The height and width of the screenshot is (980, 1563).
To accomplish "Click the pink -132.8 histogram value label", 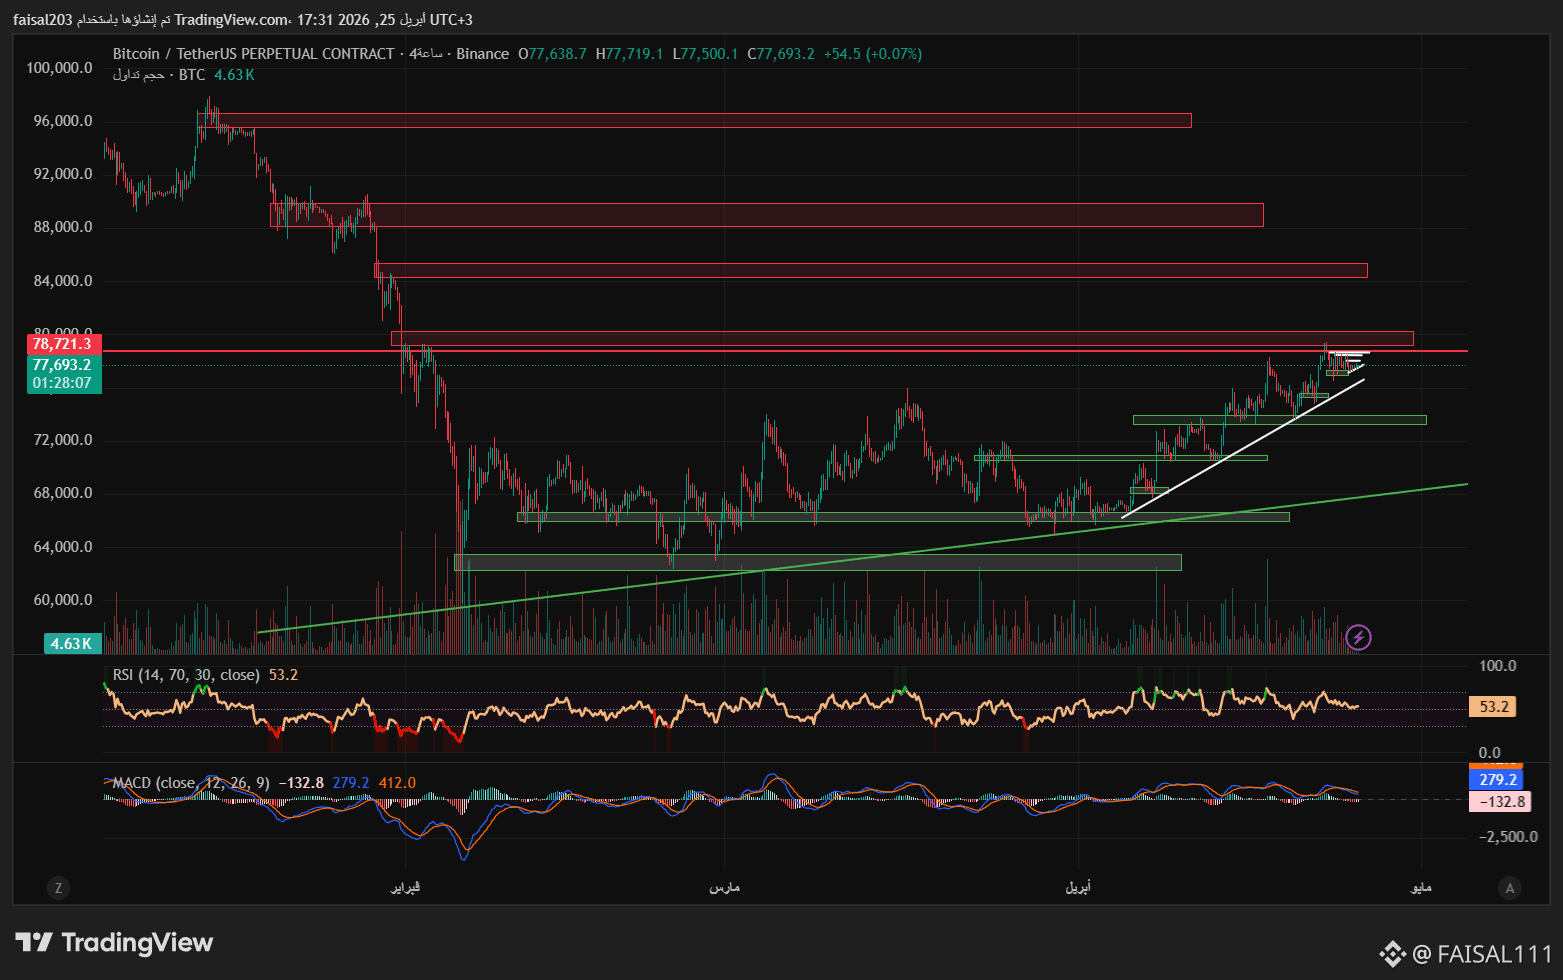I will pos(1500,801).
